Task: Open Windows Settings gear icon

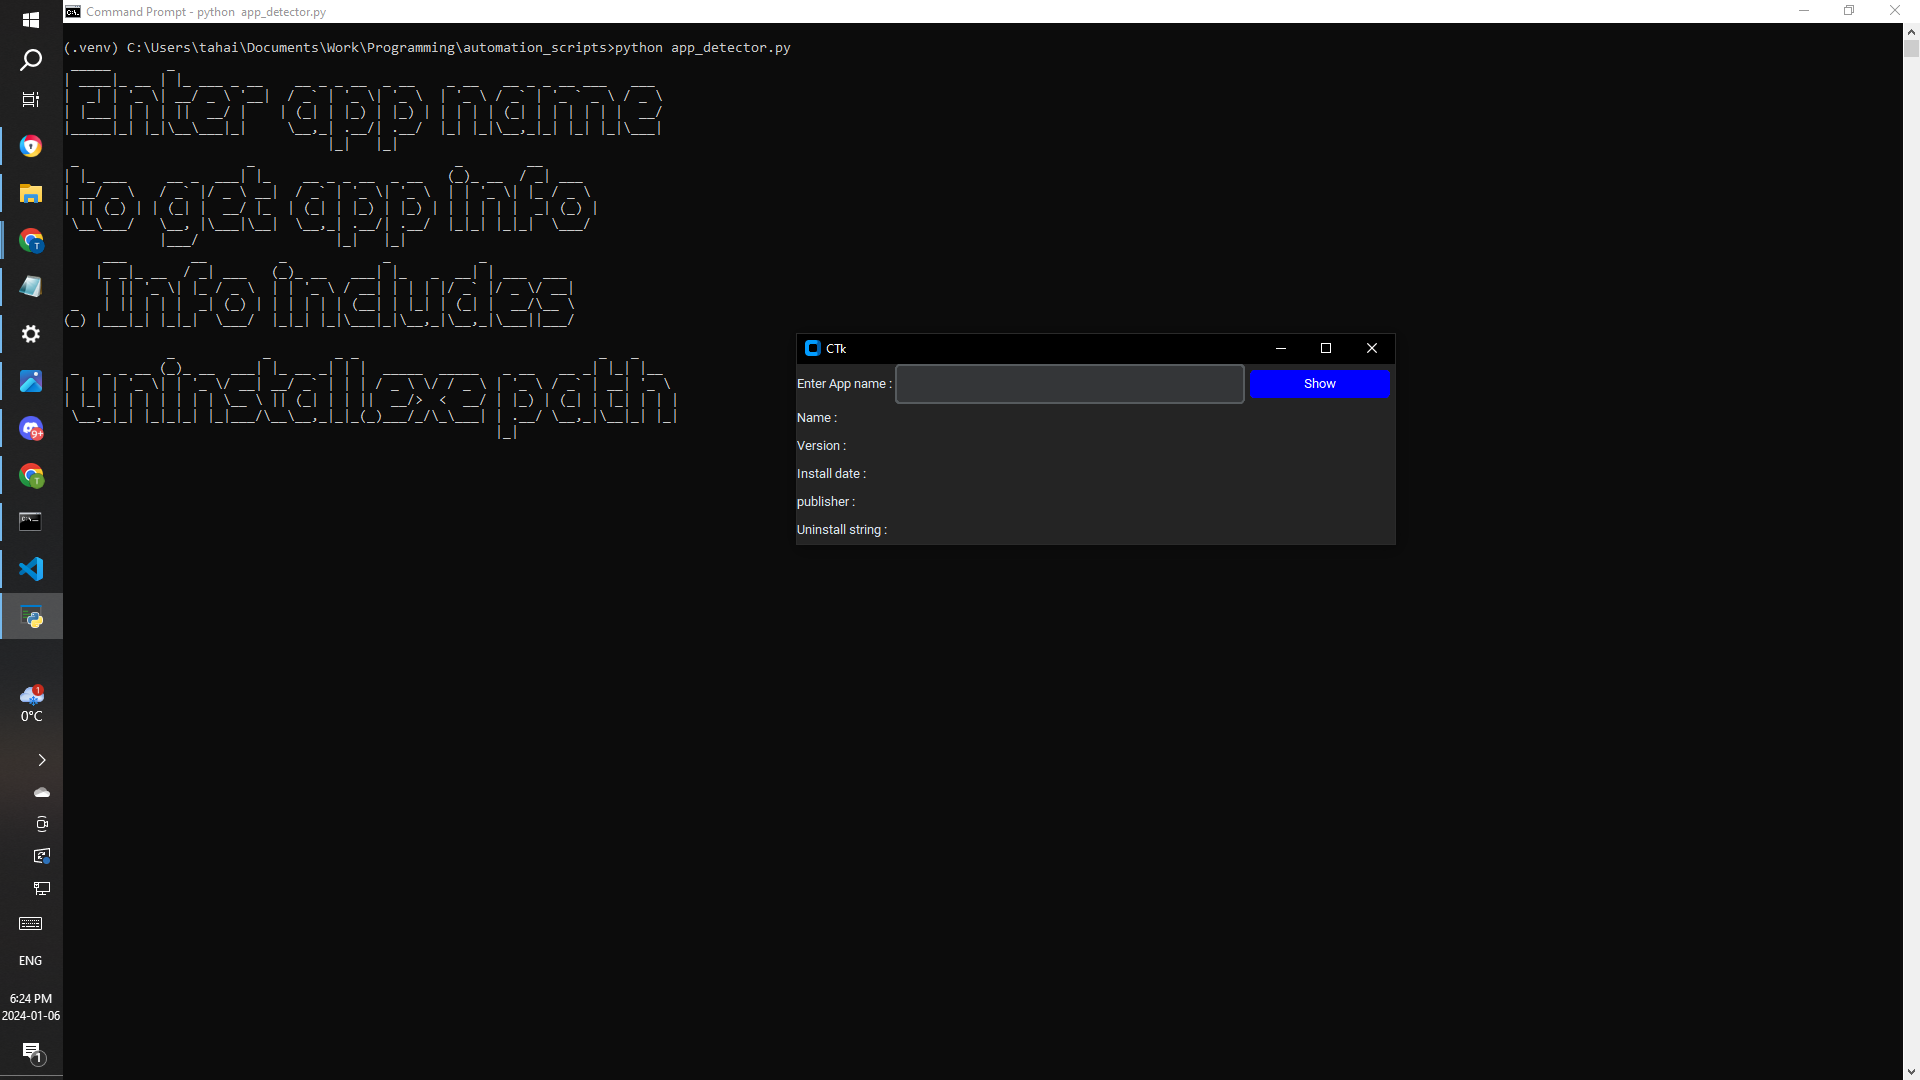Action: pos(31,334)
